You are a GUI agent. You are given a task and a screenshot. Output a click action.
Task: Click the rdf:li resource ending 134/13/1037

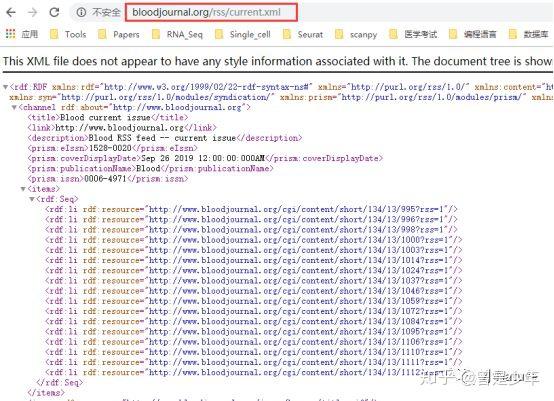coord(254,281)
